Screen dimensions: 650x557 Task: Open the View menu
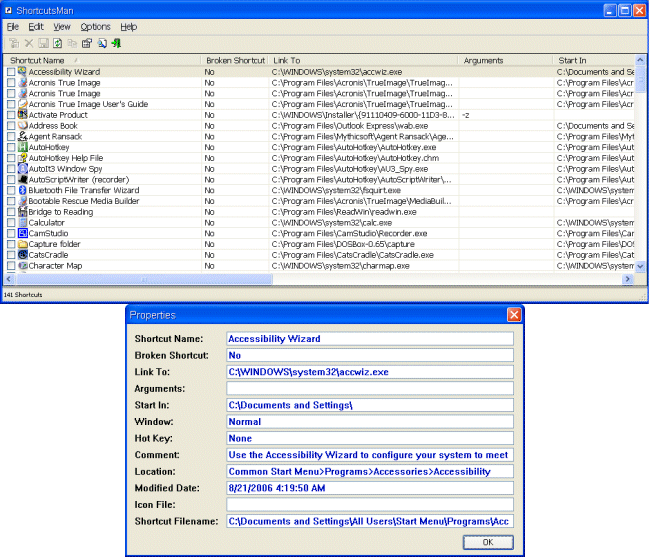(62, 27)
